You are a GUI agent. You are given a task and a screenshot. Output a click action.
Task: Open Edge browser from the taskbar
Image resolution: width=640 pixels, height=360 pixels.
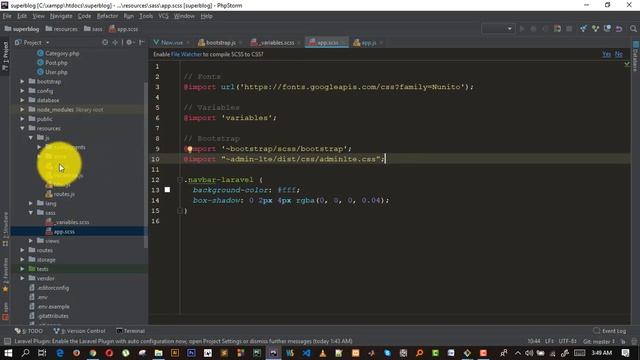[60, 353]
